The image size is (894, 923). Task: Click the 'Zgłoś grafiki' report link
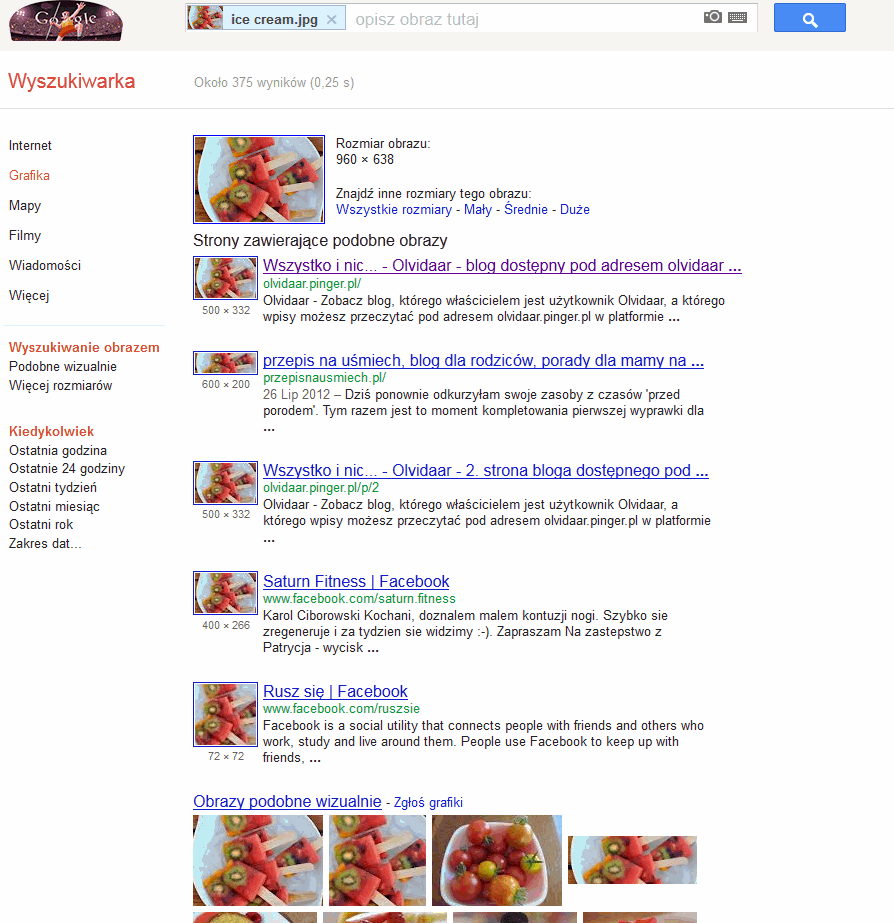tap(428, 803)
